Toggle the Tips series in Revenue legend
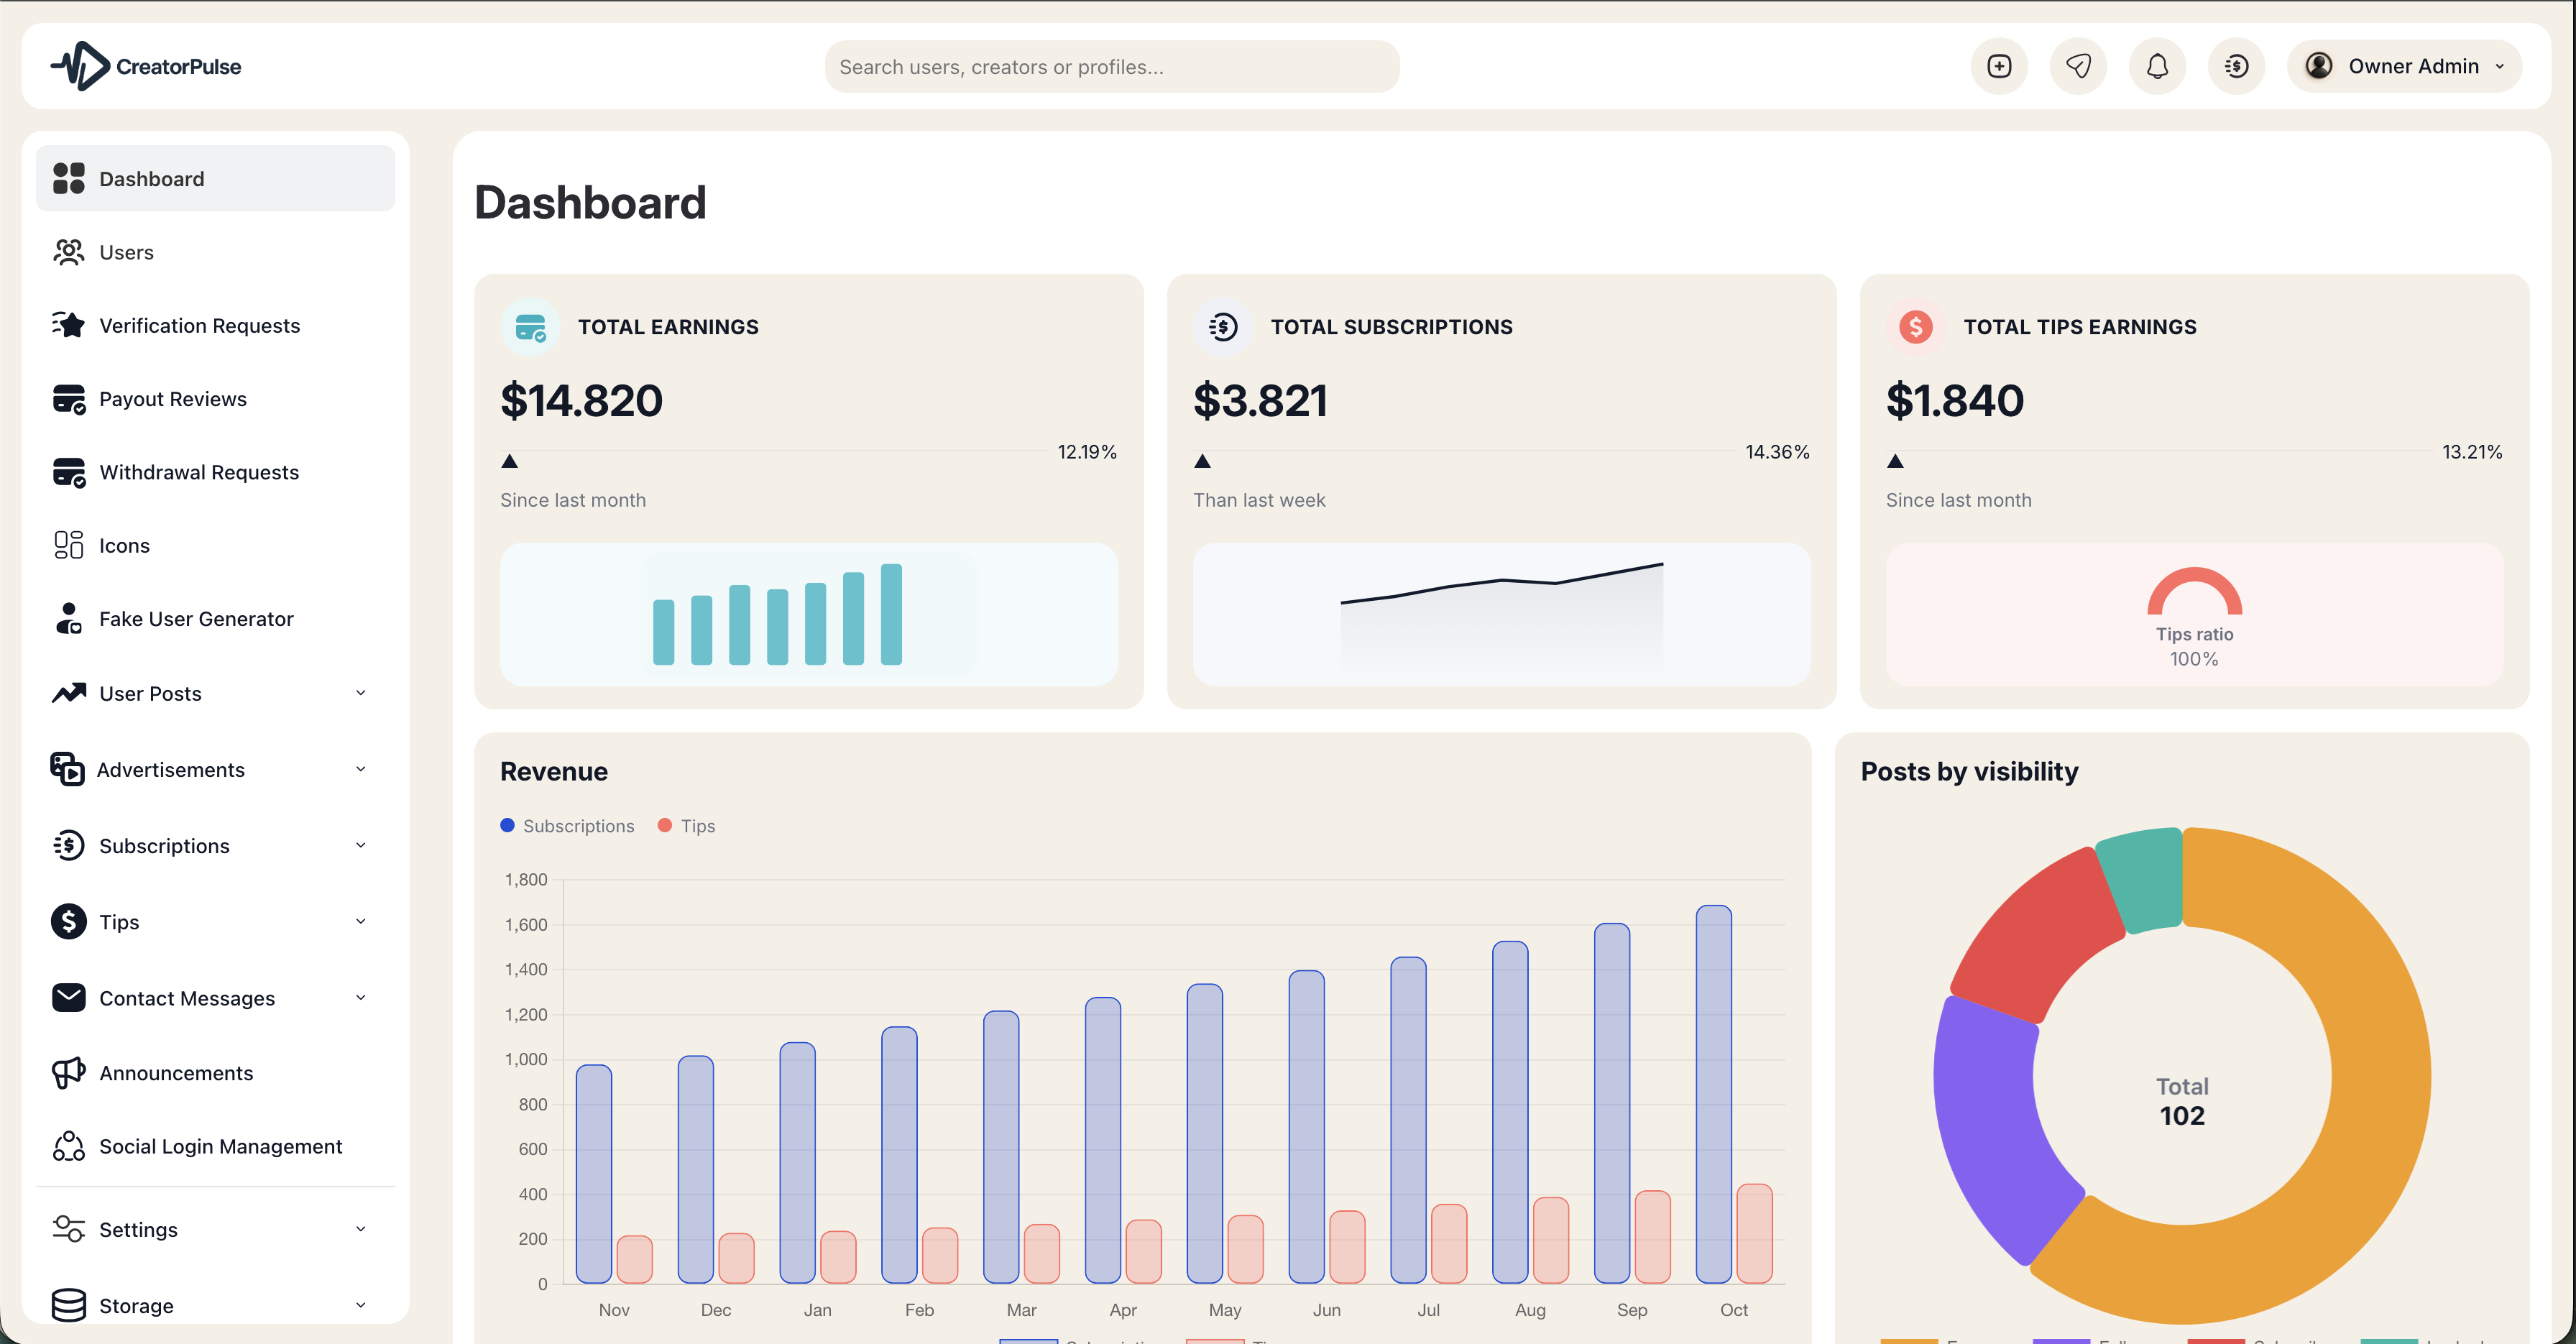The height and width of the screenshot is (1344, 2576). click(686, 826)
